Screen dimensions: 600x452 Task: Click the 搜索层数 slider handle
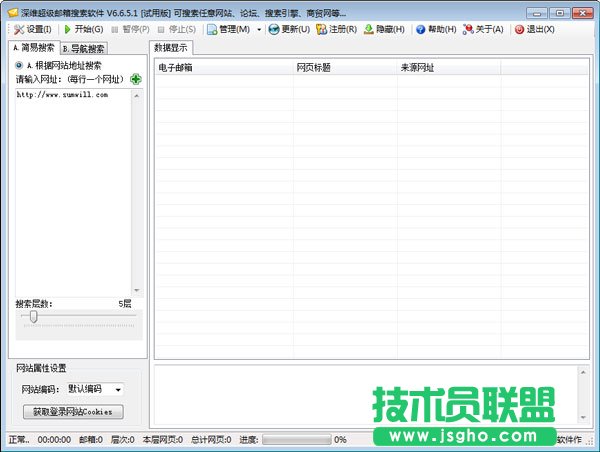[x=34, y=317]
